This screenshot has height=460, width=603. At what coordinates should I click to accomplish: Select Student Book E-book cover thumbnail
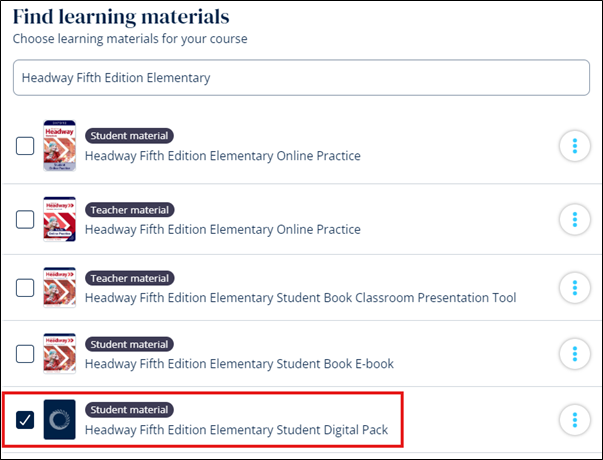click(x=60, y=353)
